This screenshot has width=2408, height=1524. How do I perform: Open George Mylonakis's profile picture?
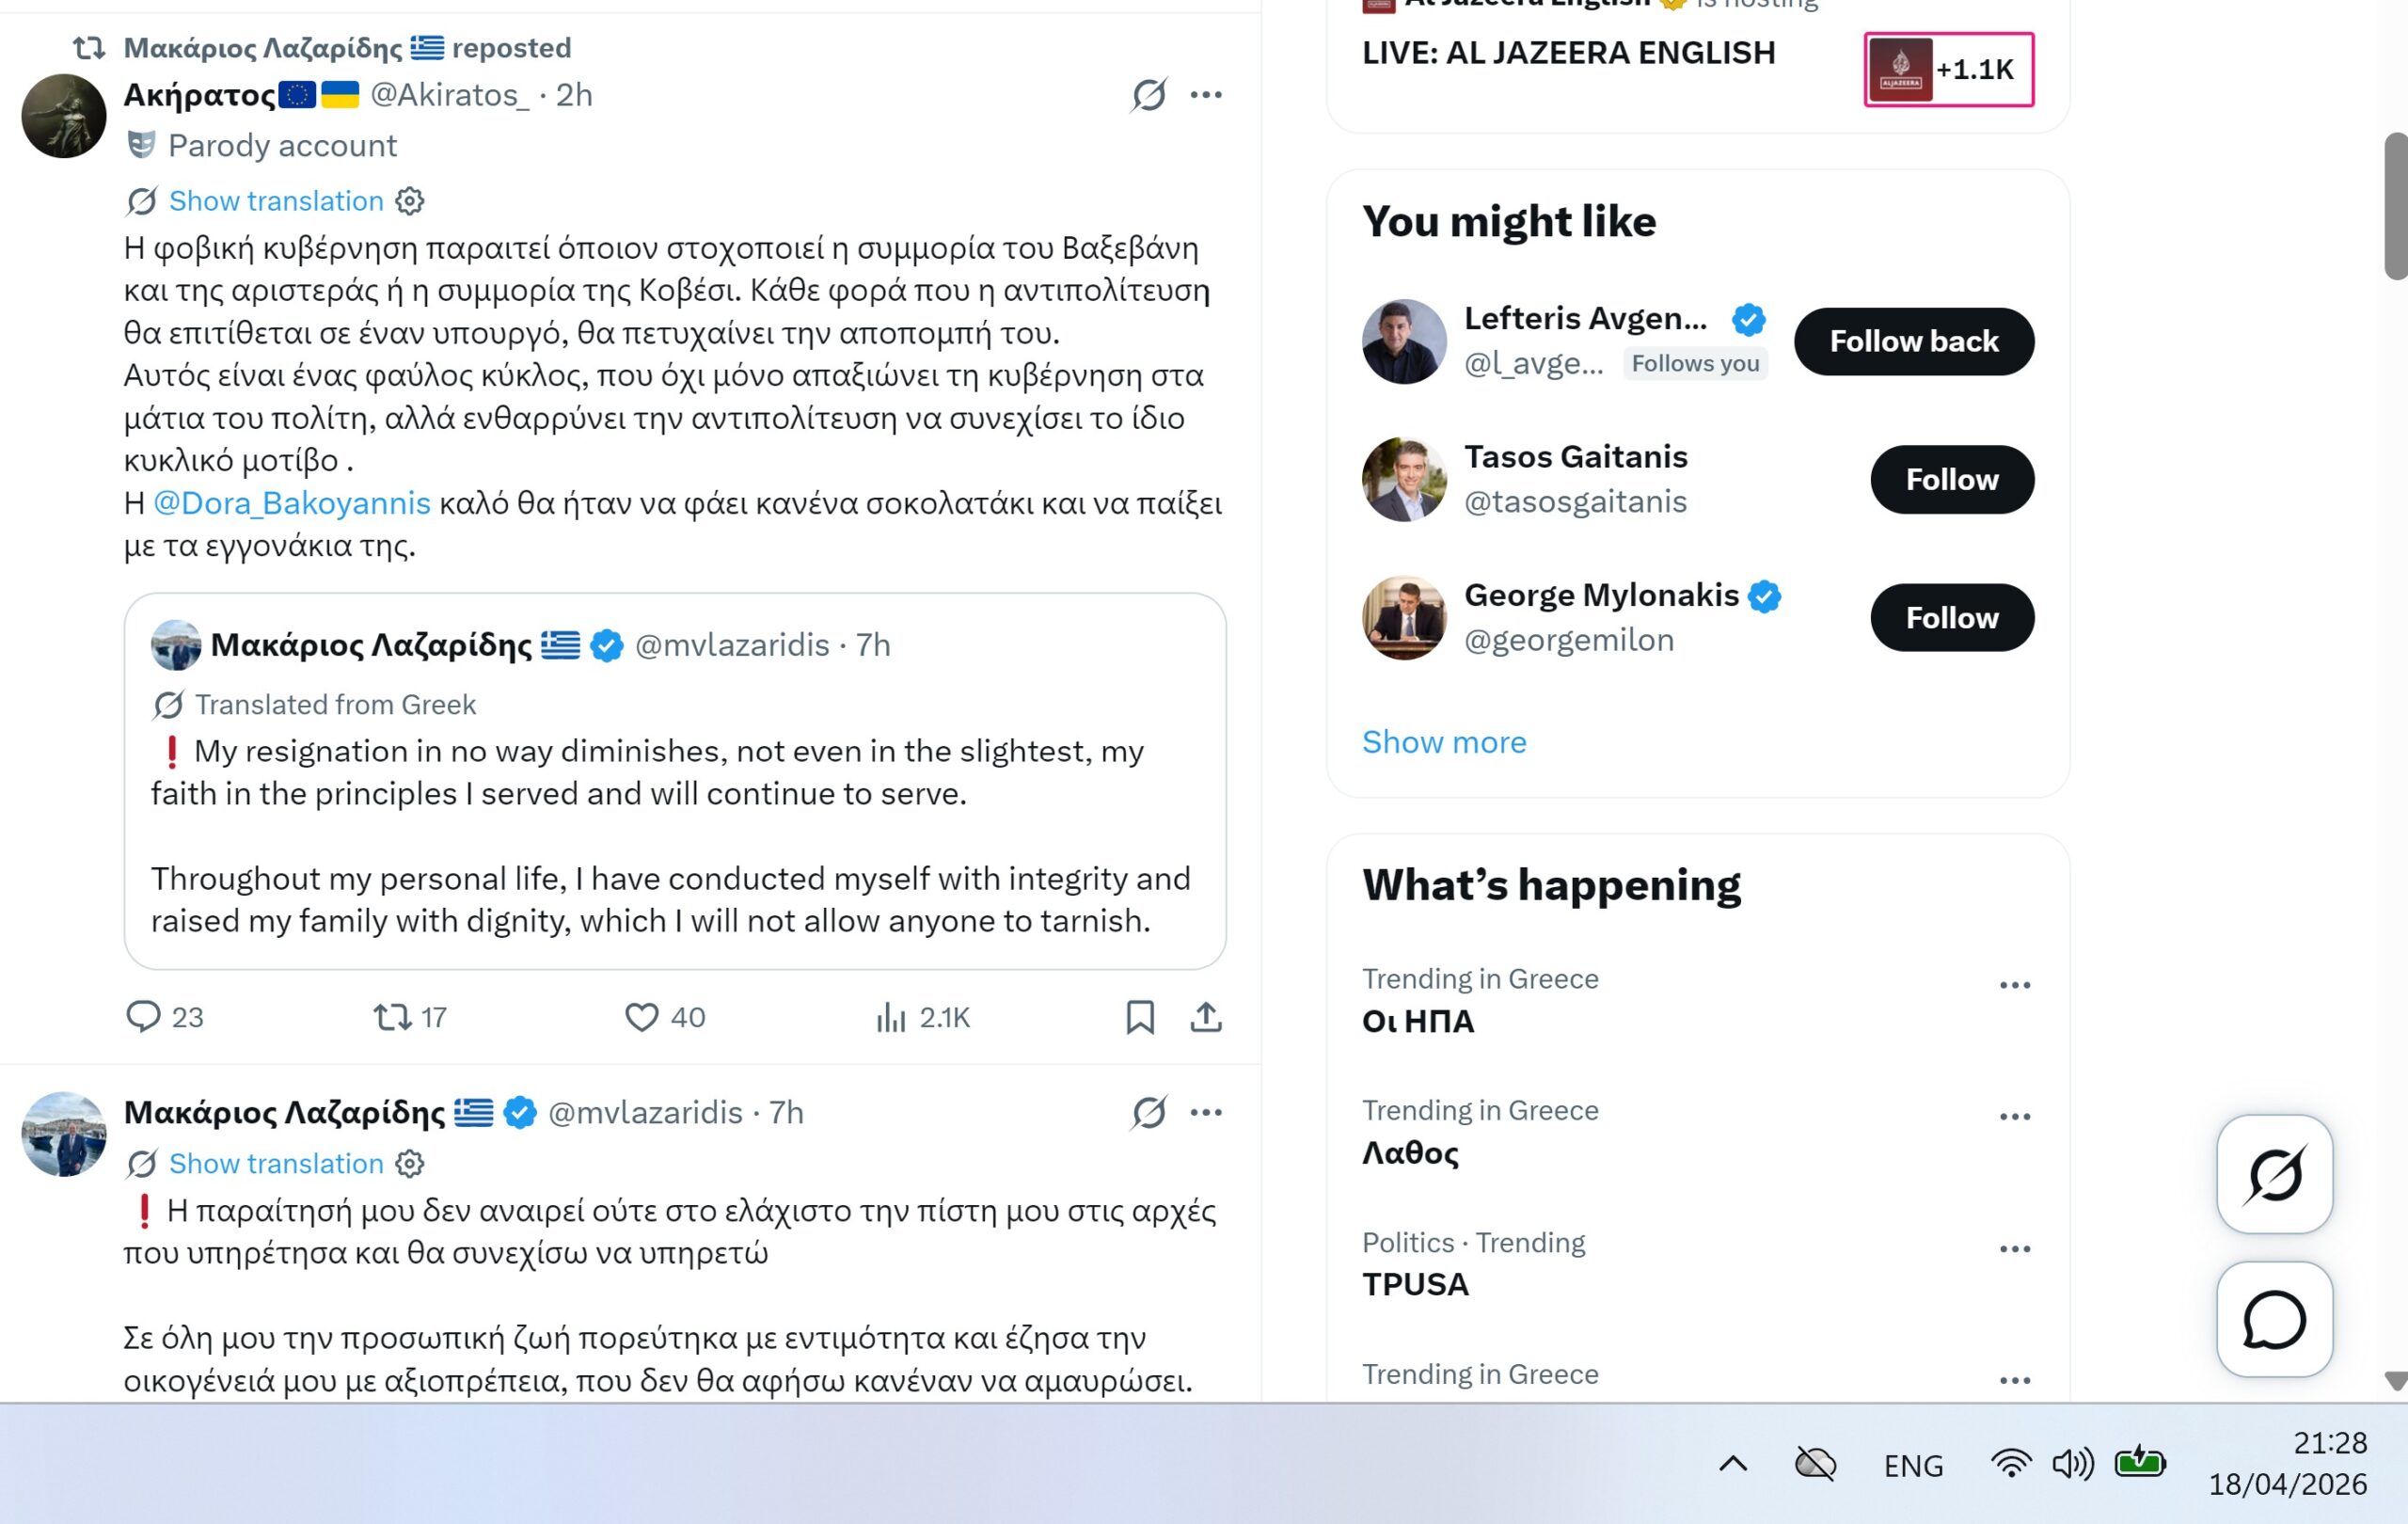click(1403, 617)
